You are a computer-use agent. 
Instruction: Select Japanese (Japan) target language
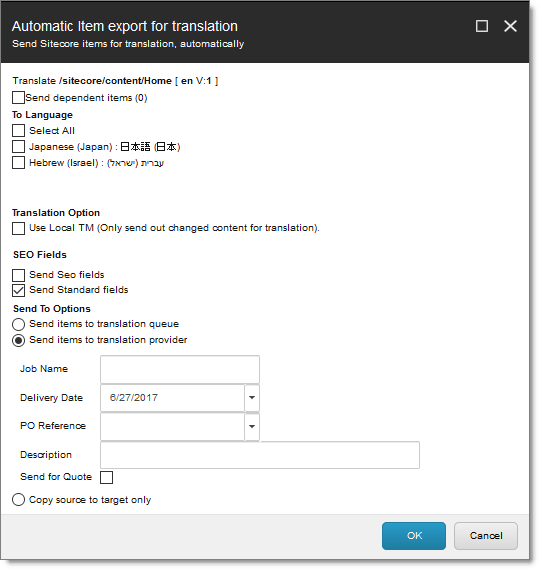(x=19, y=147)
